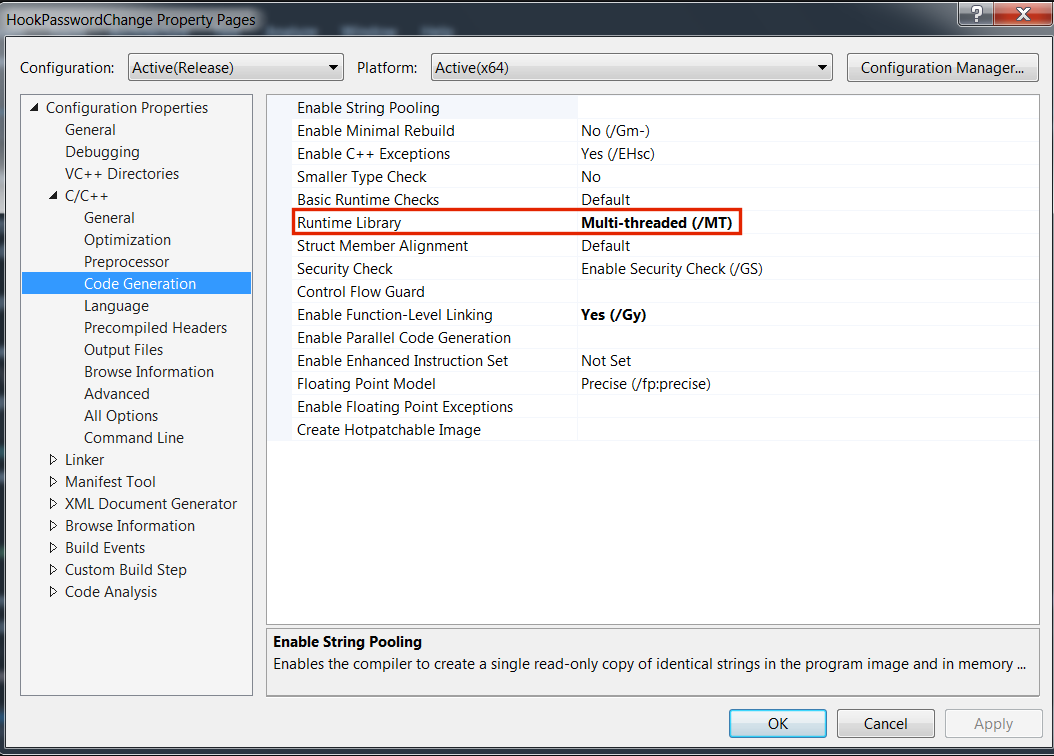Open the Platform dropdown
This screenshot has height=756, width=1054.
tap(632, 68)
